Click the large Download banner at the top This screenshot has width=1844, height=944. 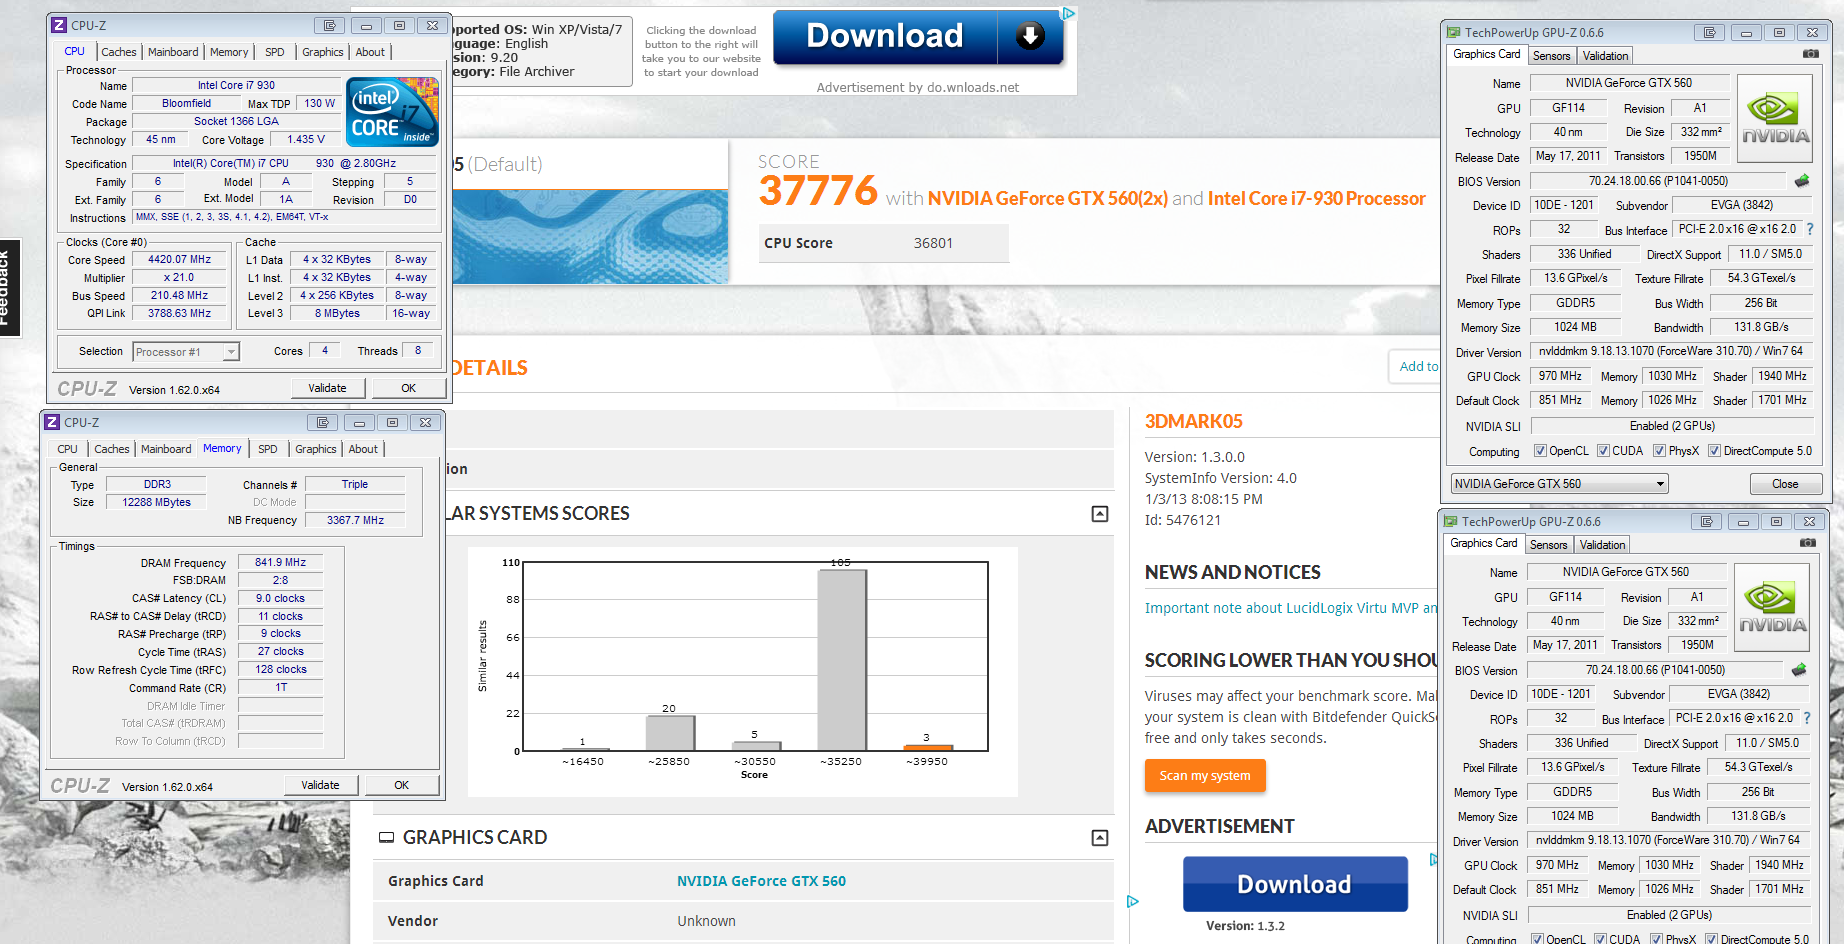(918, 37)
